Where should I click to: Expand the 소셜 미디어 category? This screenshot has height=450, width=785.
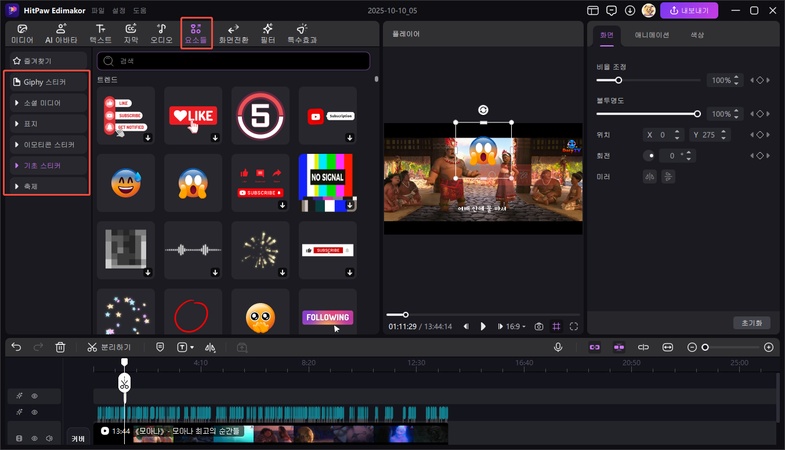point(46,103)
